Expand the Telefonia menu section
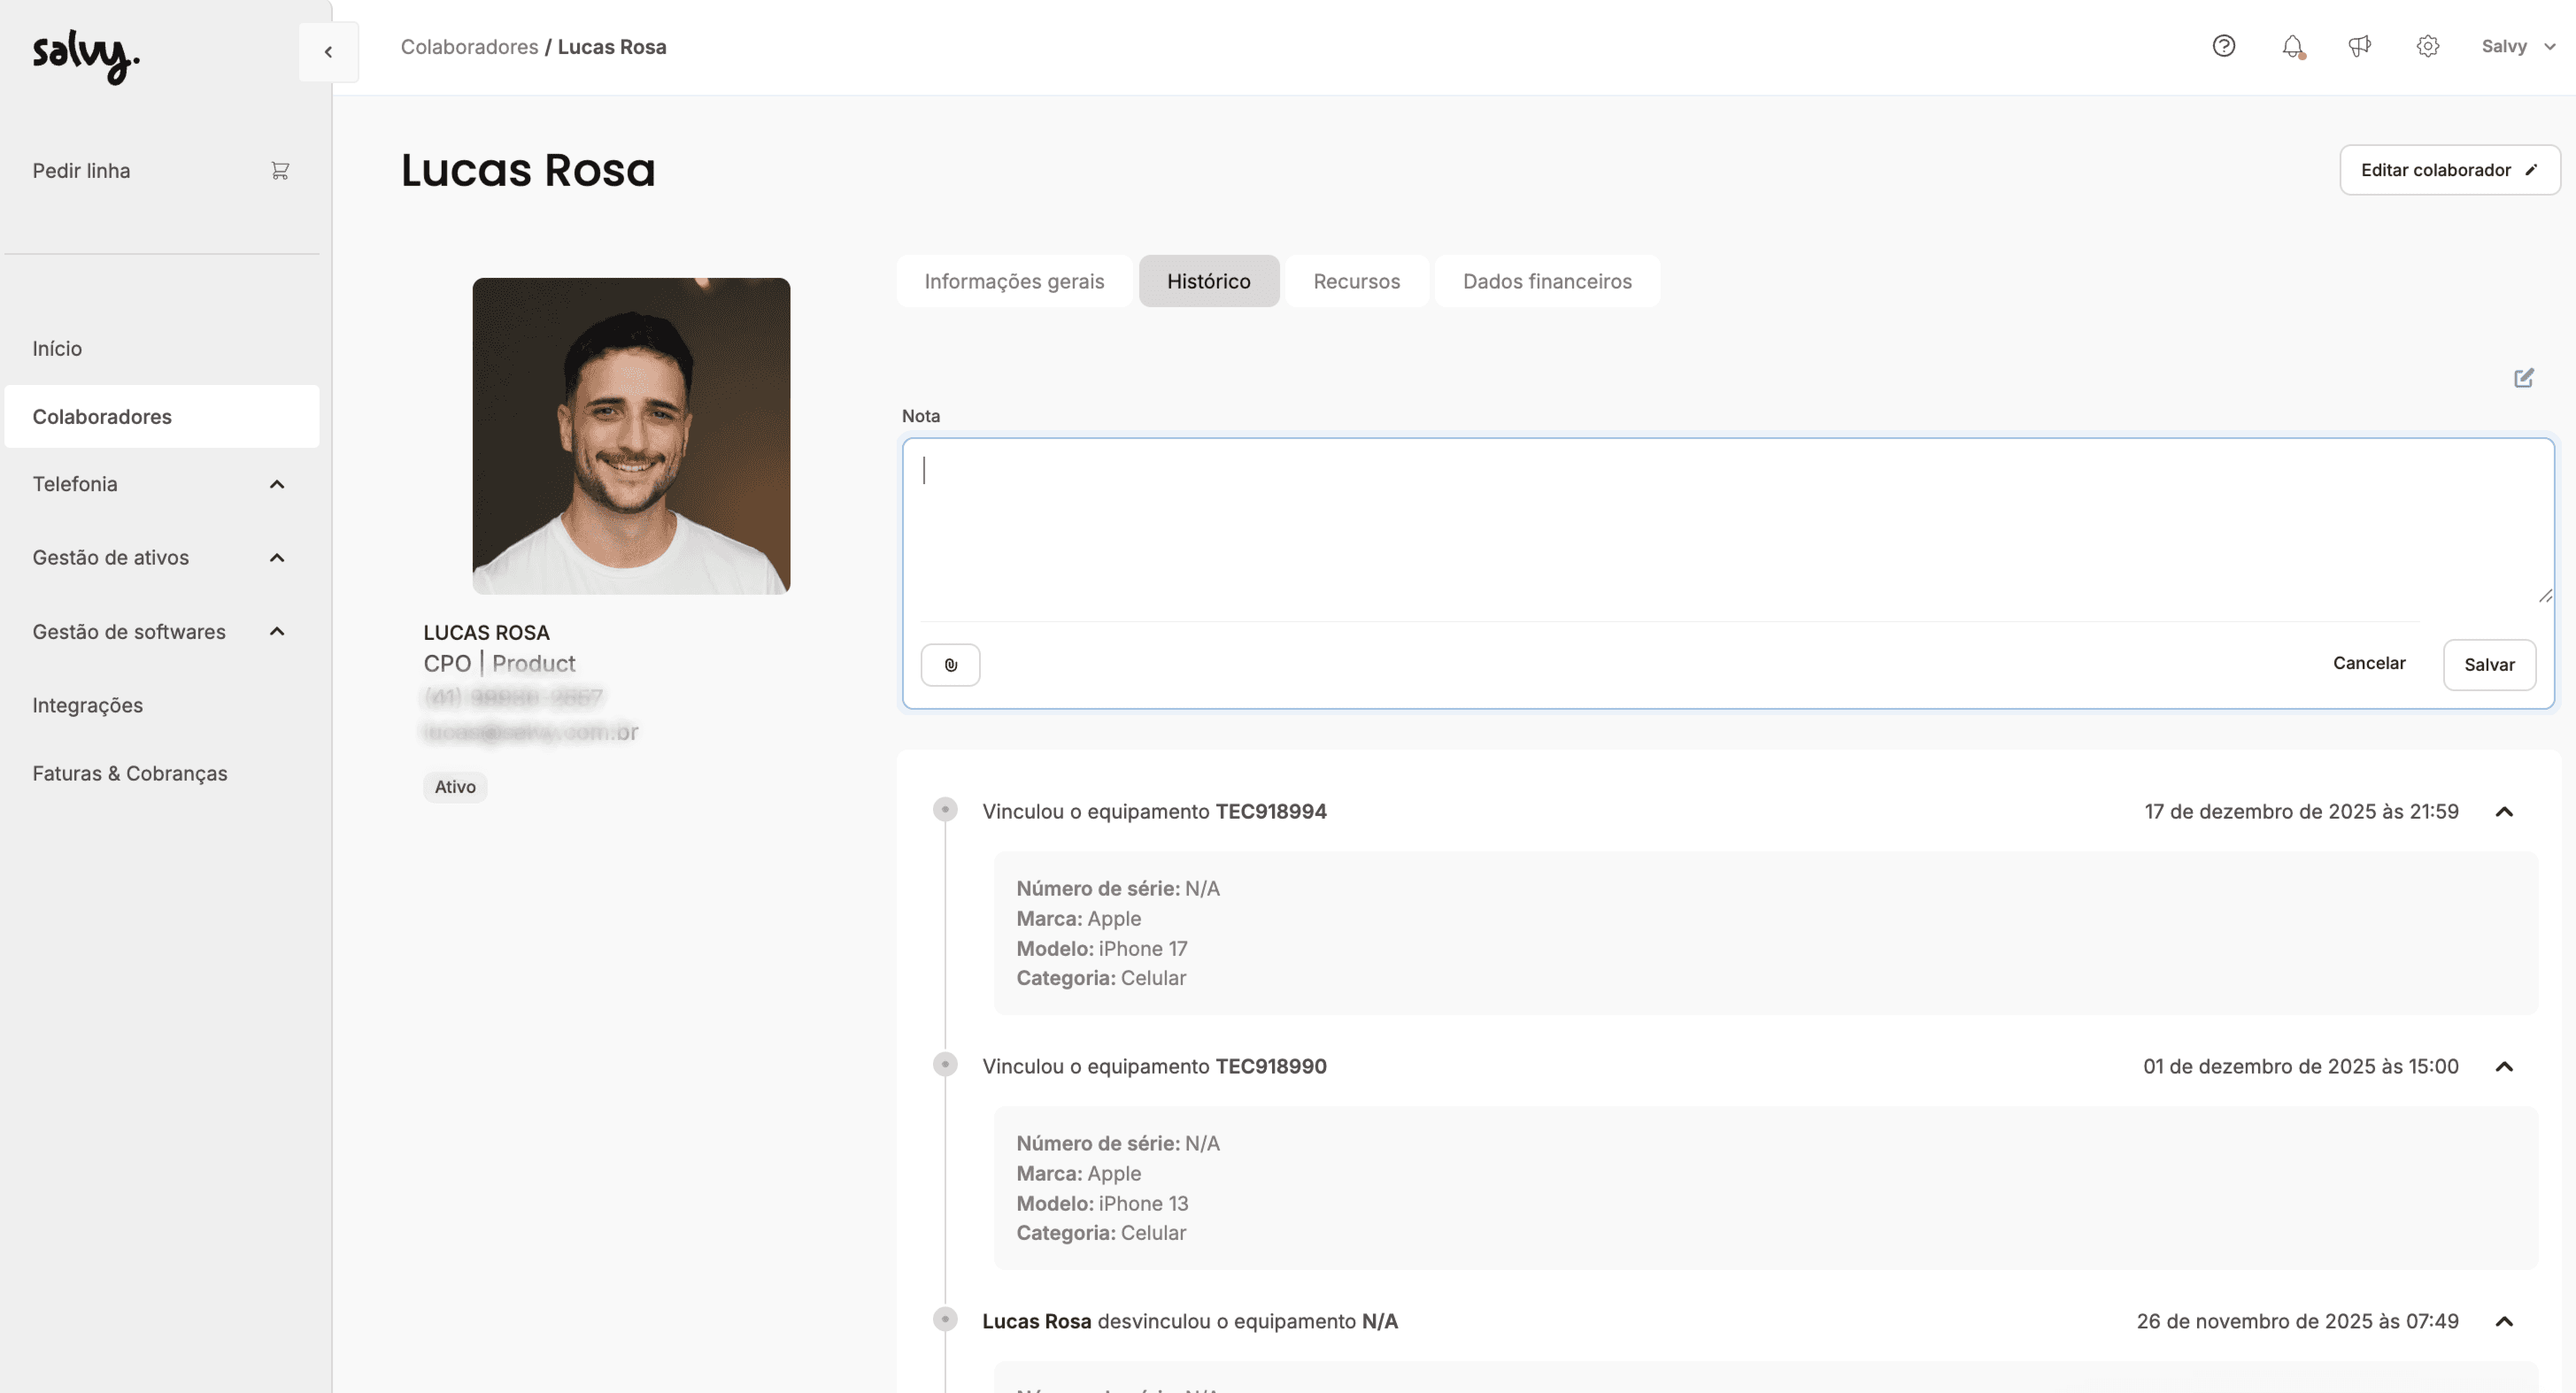The width and height of the screenshot is (2576, 1393). [x=277, y=484]
